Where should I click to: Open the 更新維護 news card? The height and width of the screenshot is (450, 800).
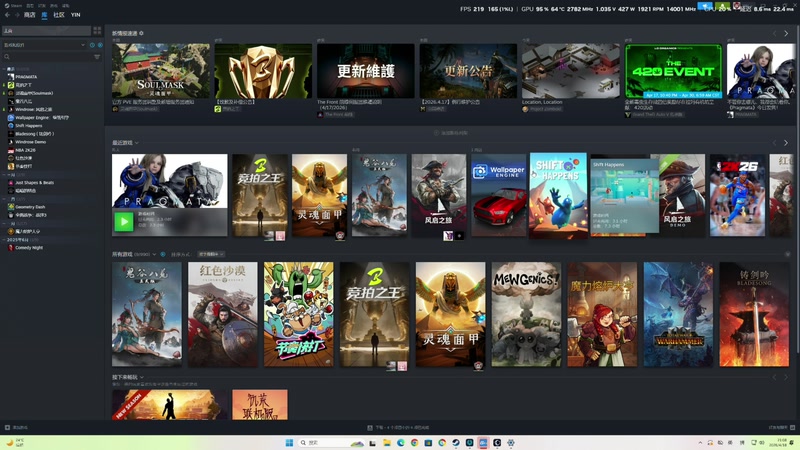(366, 71)
